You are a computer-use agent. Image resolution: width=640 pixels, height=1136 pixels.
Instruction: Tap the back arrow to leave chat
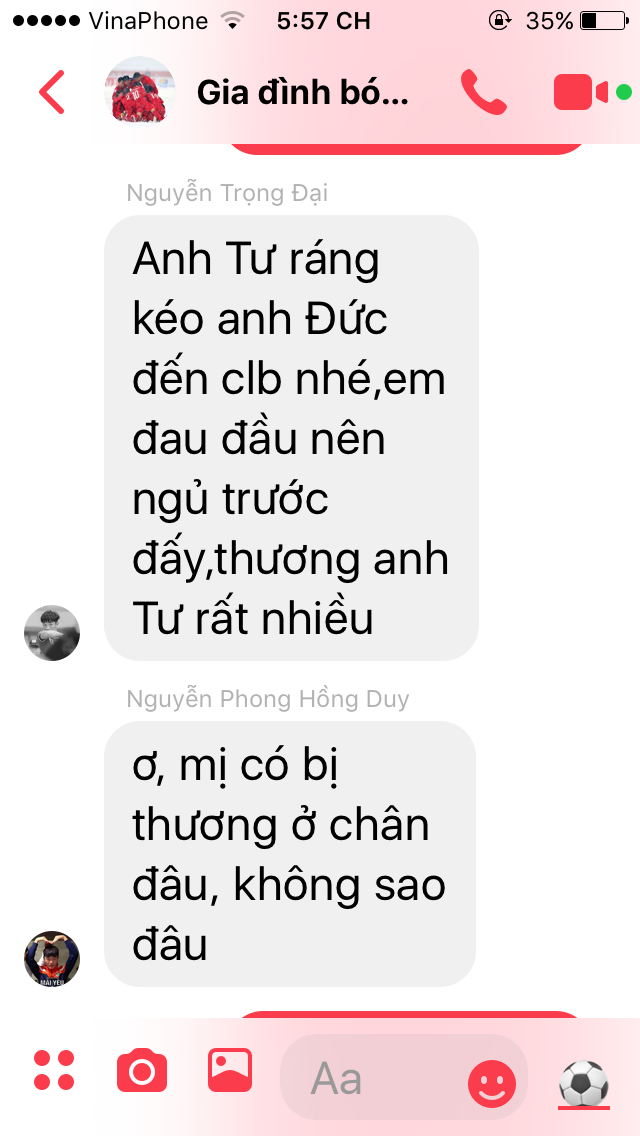[52, 92]
